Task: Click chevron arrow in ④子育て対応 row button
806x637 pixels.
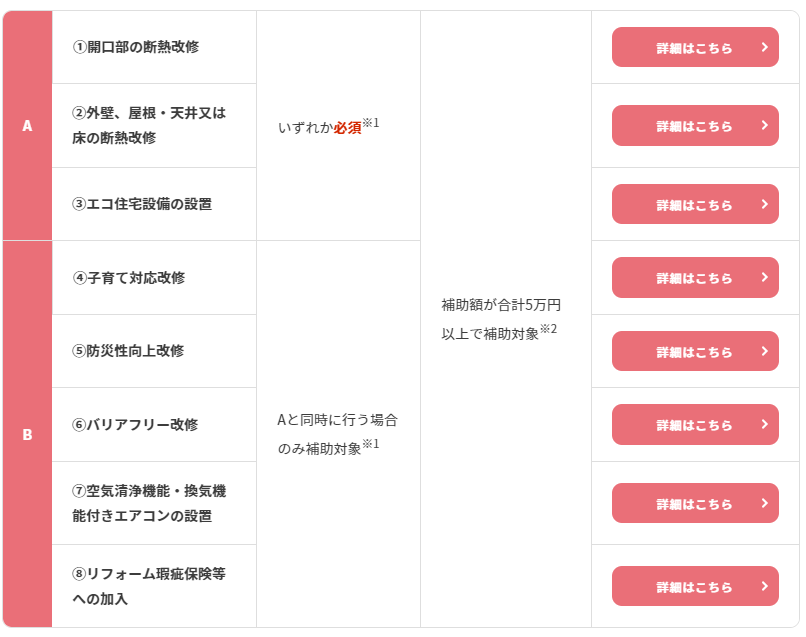Action: (764, 277)
